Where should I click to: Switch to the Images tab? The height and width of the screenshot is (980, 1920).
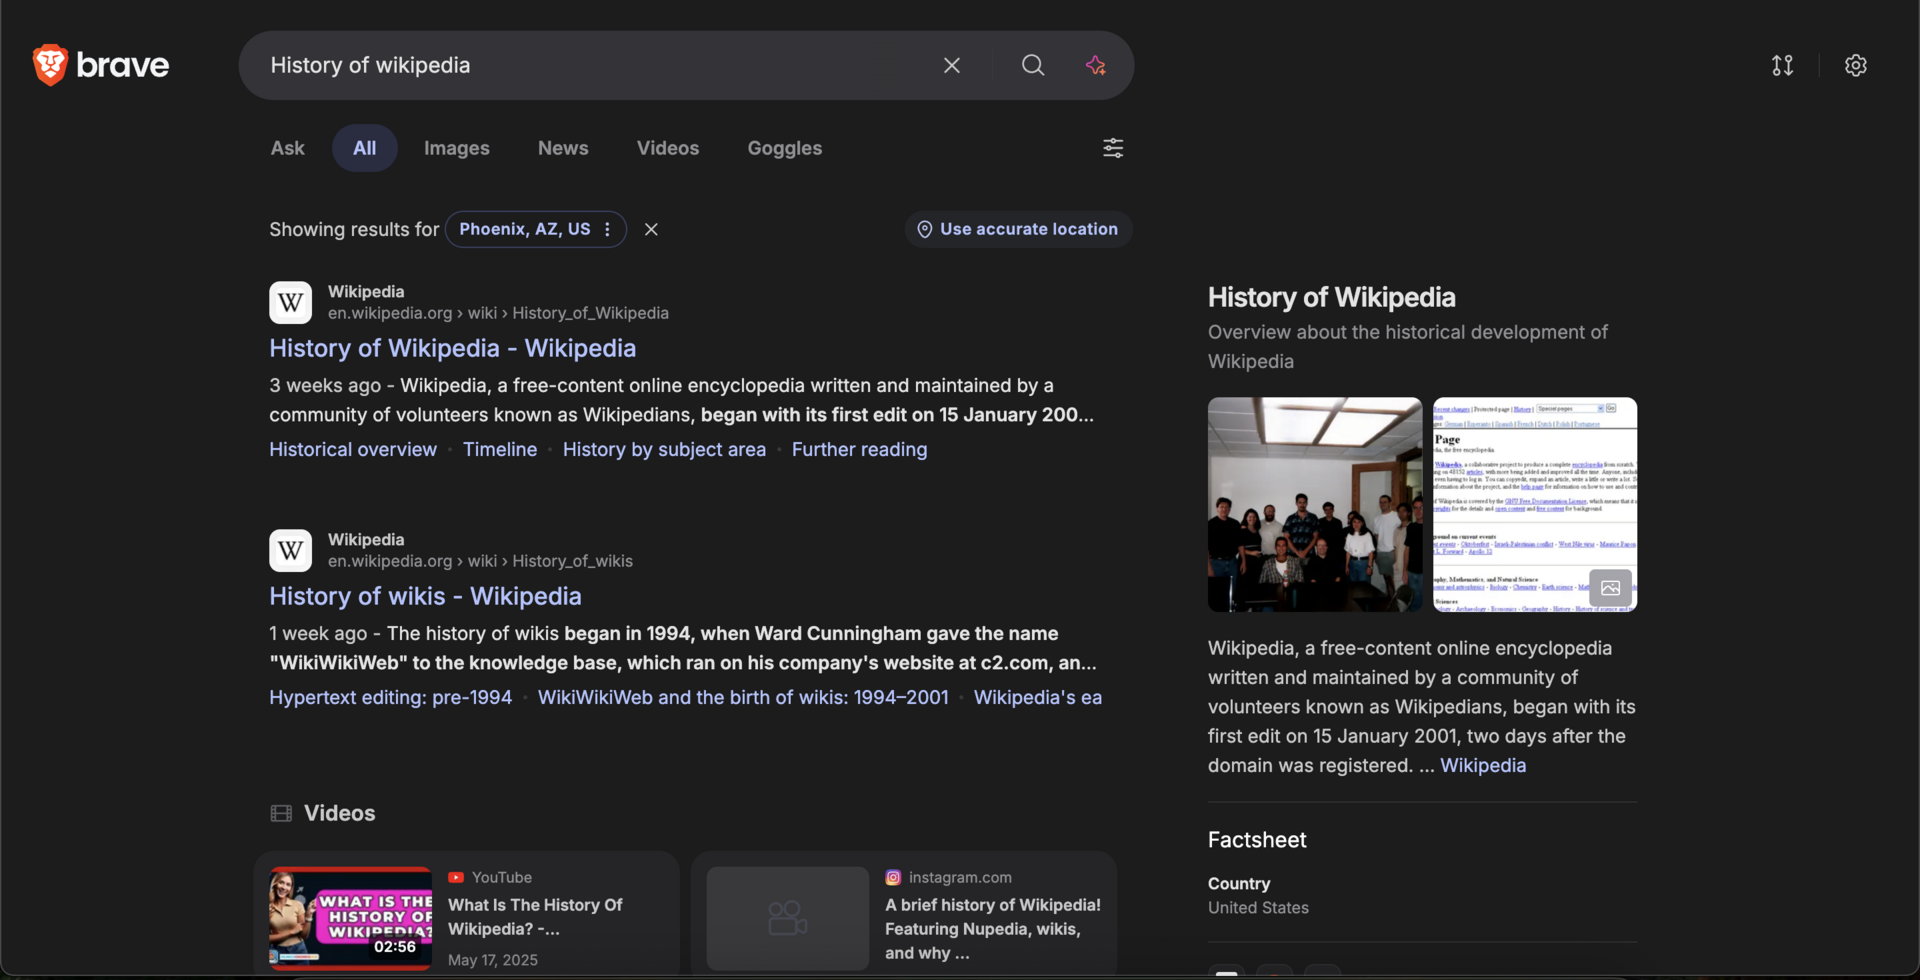click(x=456, y=148)
